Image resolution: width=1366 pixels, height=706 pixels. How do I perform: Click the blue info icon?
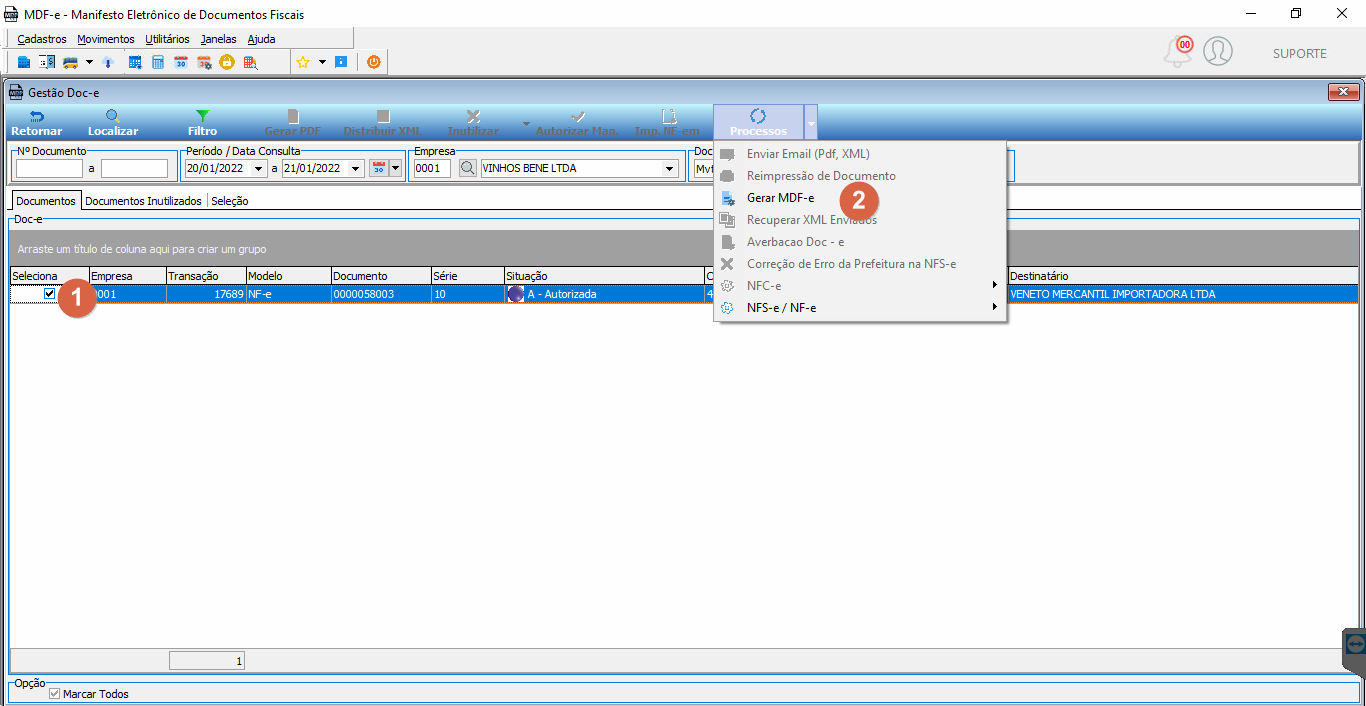pyautogui.click(x=341, y=62)
